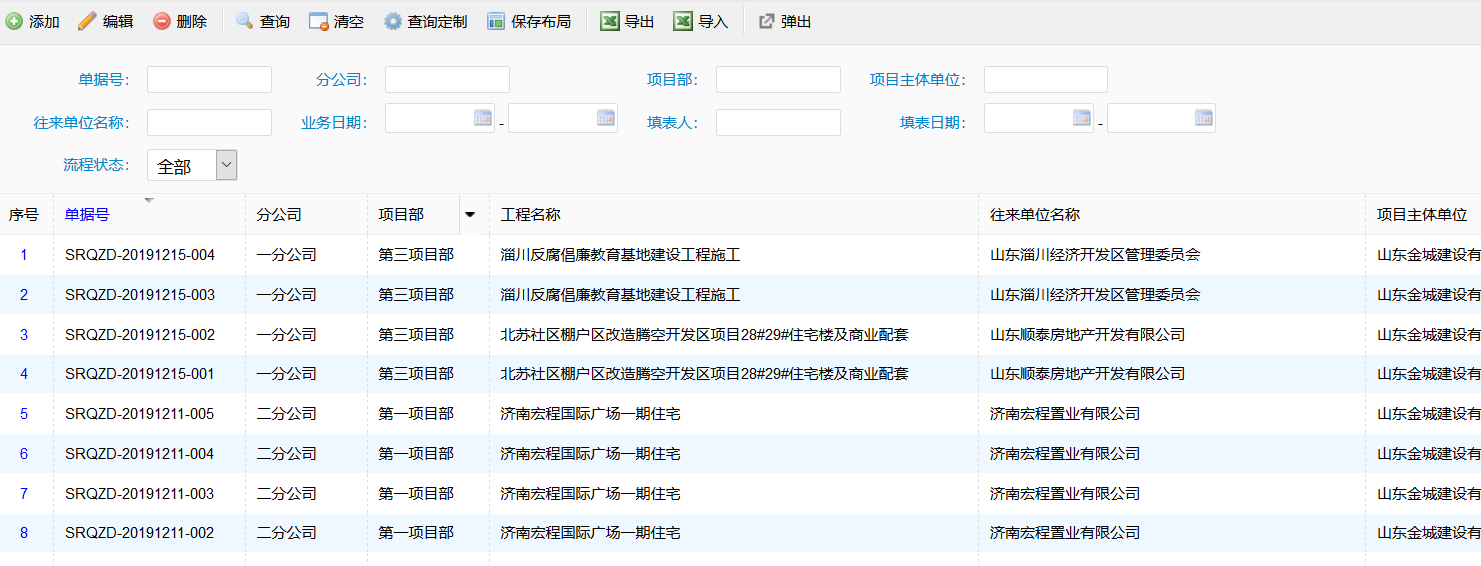
Task: Focus the 分公司 input field
Action: (447, 79)
